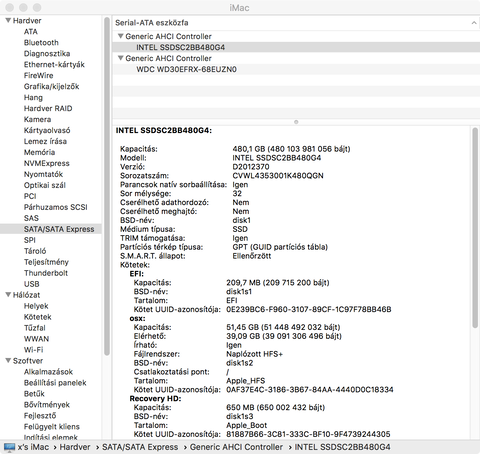
Task: Select Felügyelt kliens entry
Action: [x=52, y=427]
